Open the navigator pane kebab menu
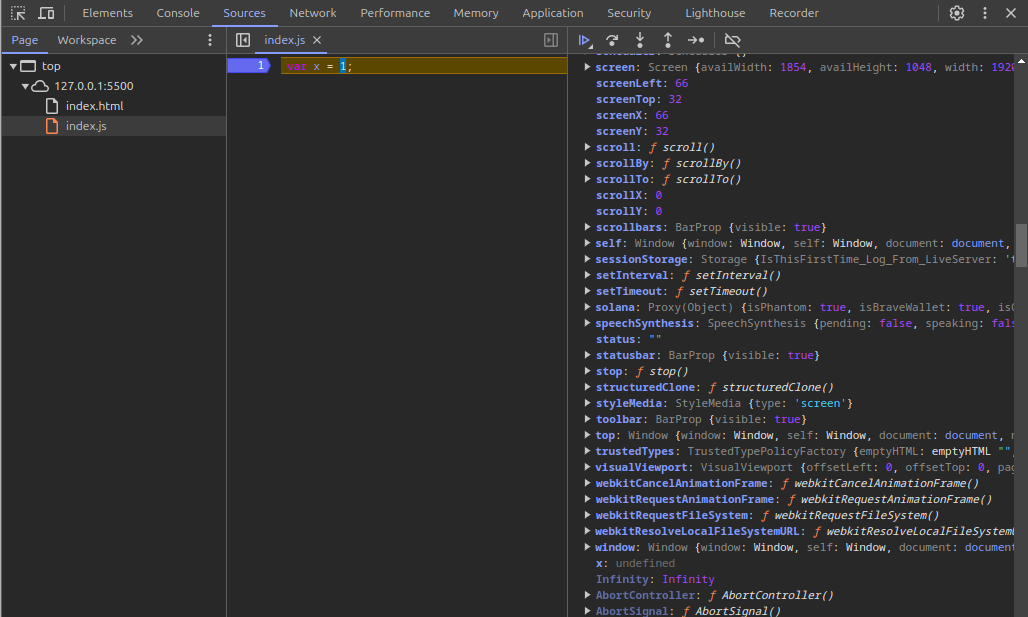Viewport: 1028px width, 617px height. click(210, 40)
